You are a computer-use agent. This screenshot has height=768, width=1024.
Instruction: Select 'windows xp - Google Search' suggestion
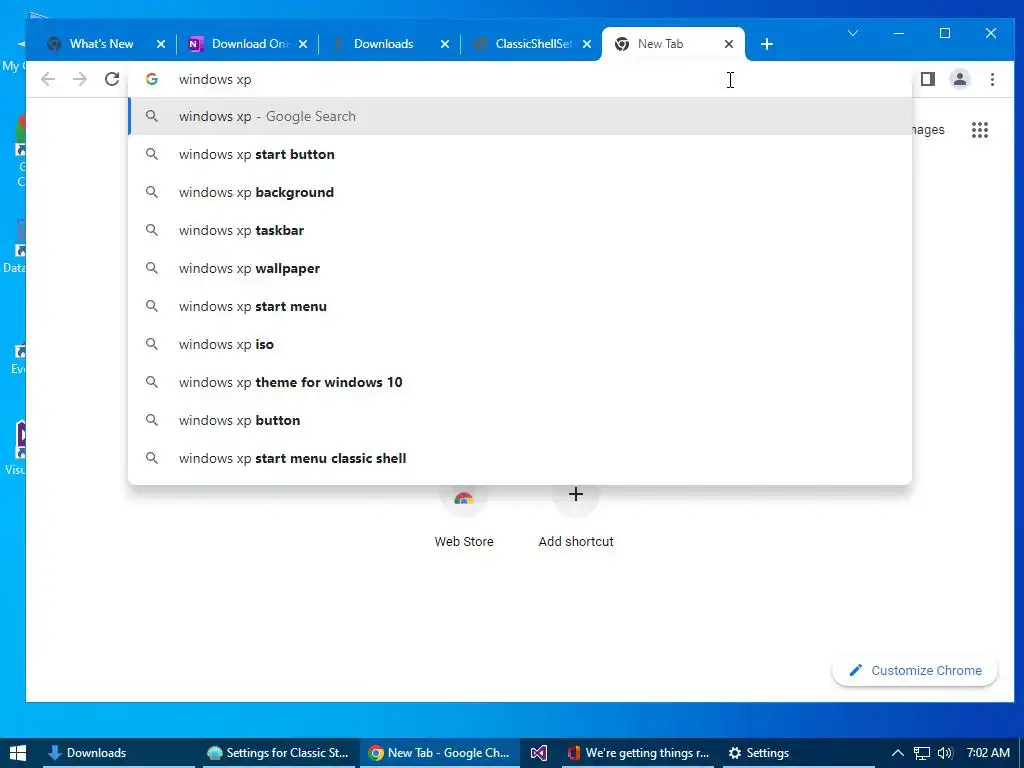[520, 116]
